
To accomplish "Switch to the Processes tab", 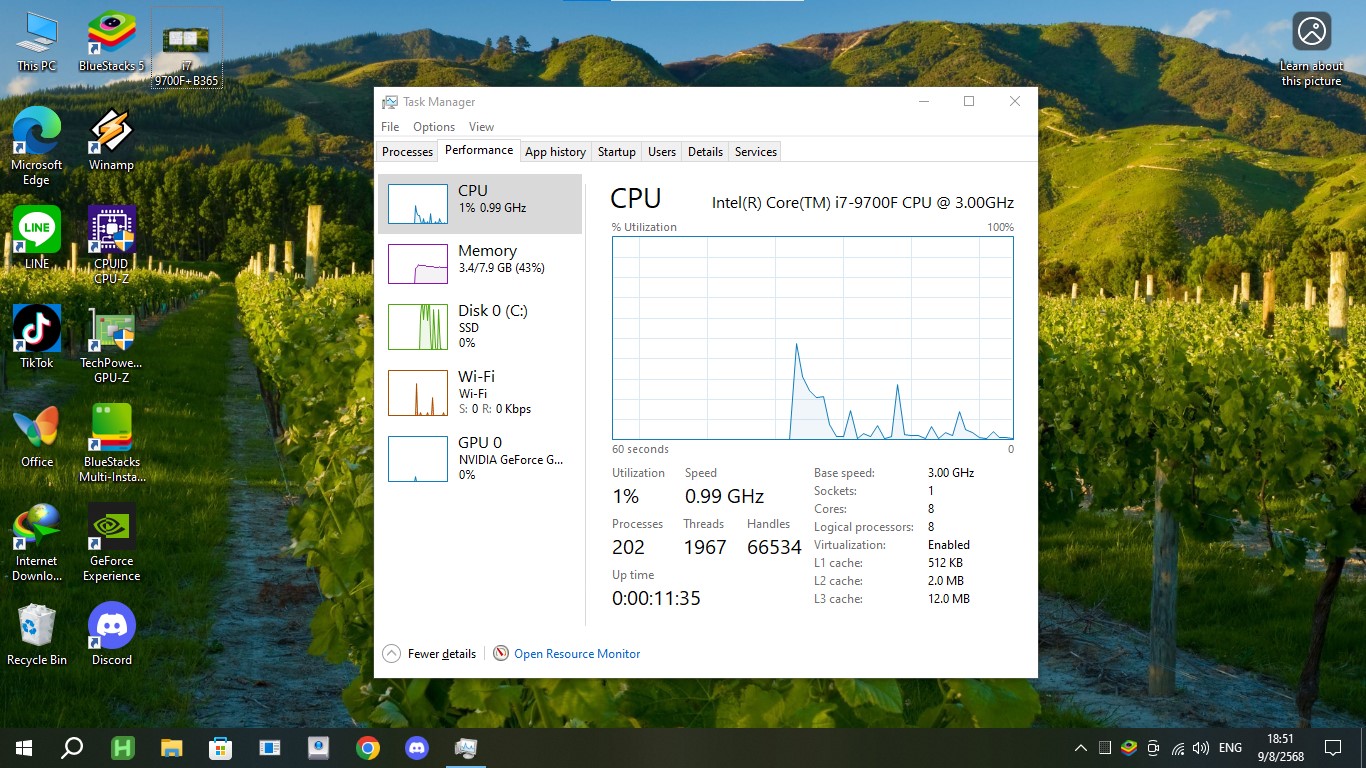I will click(408, 152).
